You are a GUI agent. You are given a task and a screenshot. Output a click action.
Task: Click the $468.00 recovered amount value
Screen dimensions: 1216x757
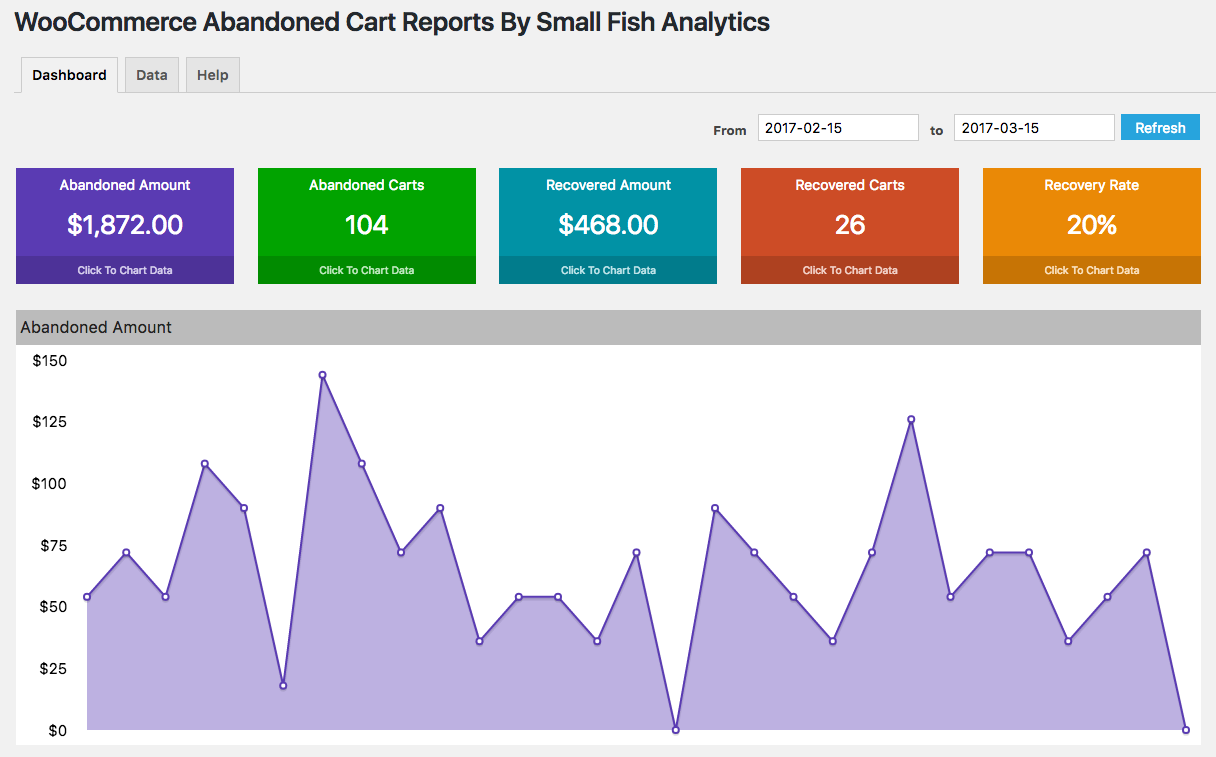click(608, 225)
